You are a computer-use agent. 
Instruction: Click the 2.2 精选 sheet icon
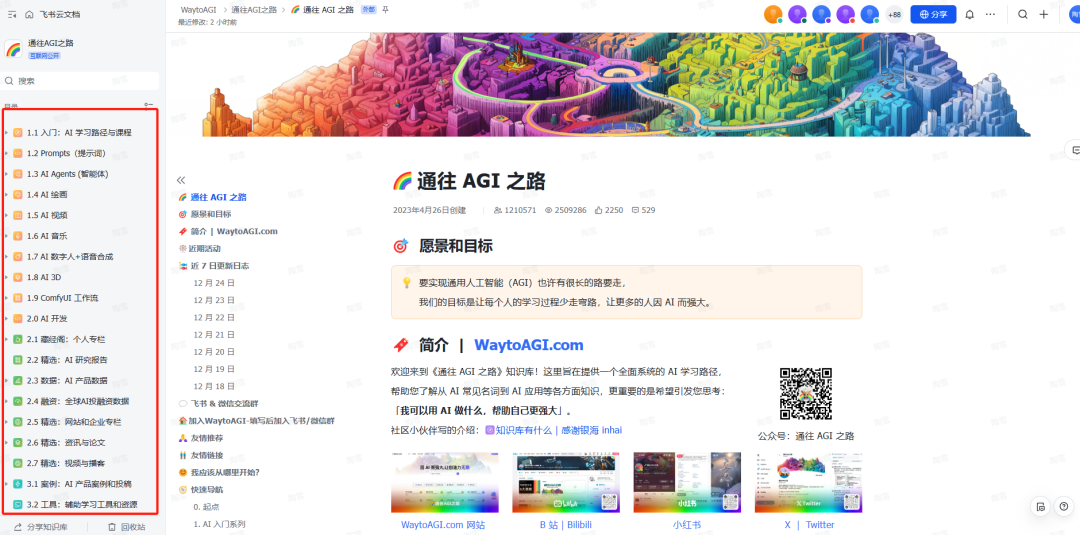tap(18, 359)
